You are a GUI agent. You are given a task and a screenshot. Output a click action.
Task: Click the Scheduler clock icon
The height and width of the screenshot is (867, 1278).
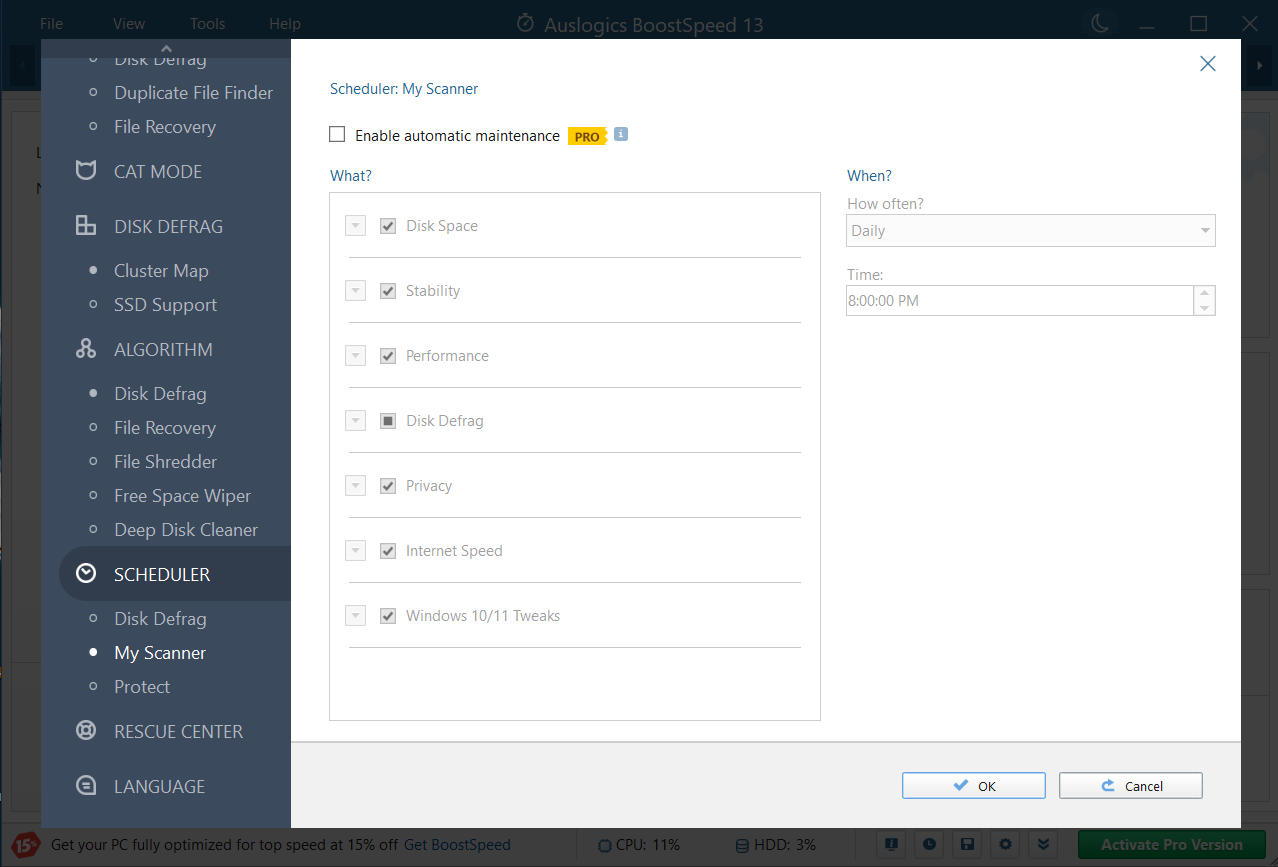pyautogui.click(x=86, y=574)
